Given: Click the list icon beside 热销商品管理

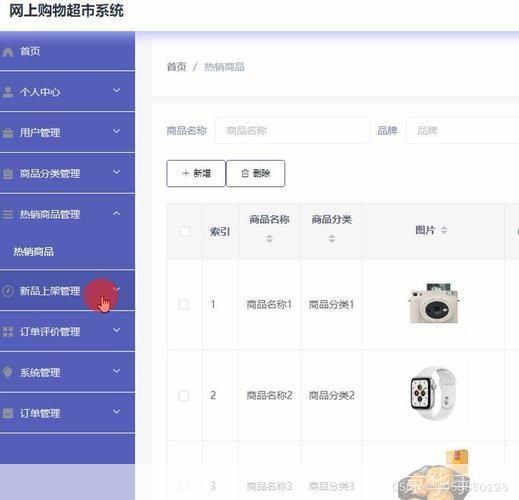Looking at the screenshot, I should (x=8, y=214).
